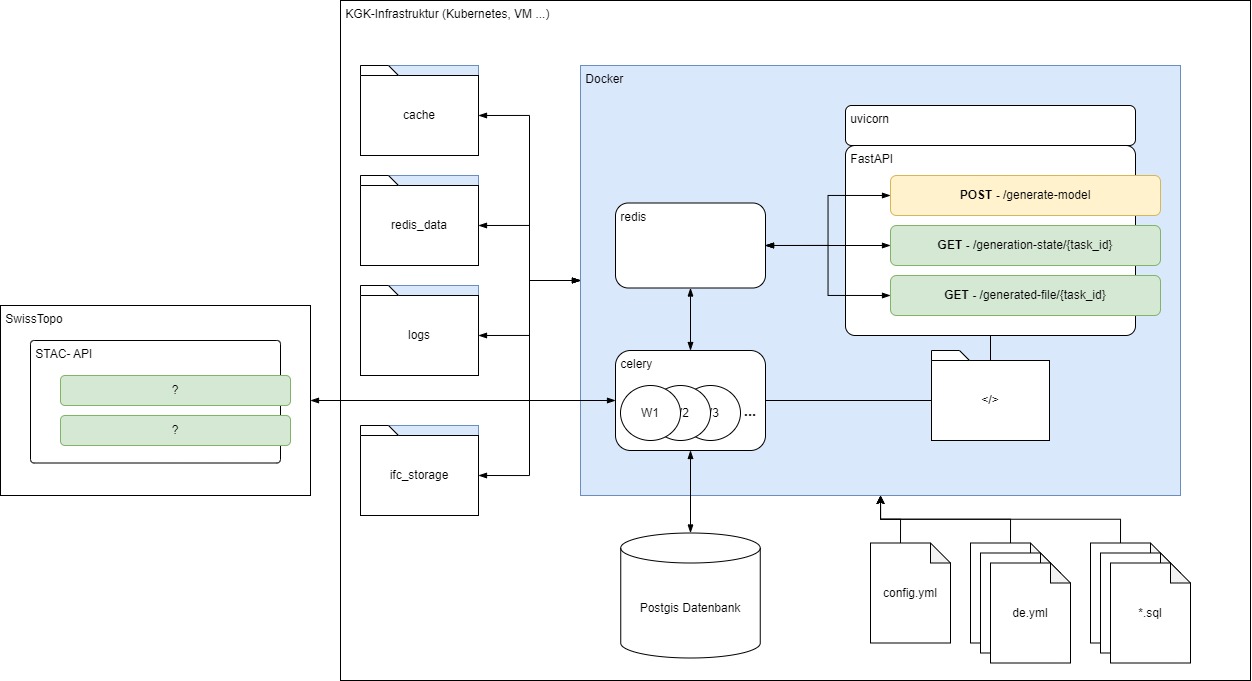Click the cache folder icon

(419, 115)
